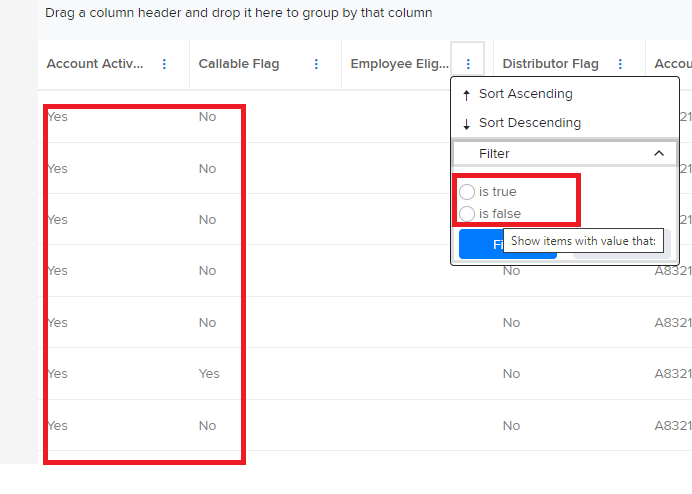Open the Callable Flag column menu
692x494 pixels.
click(x=317, y=64)
